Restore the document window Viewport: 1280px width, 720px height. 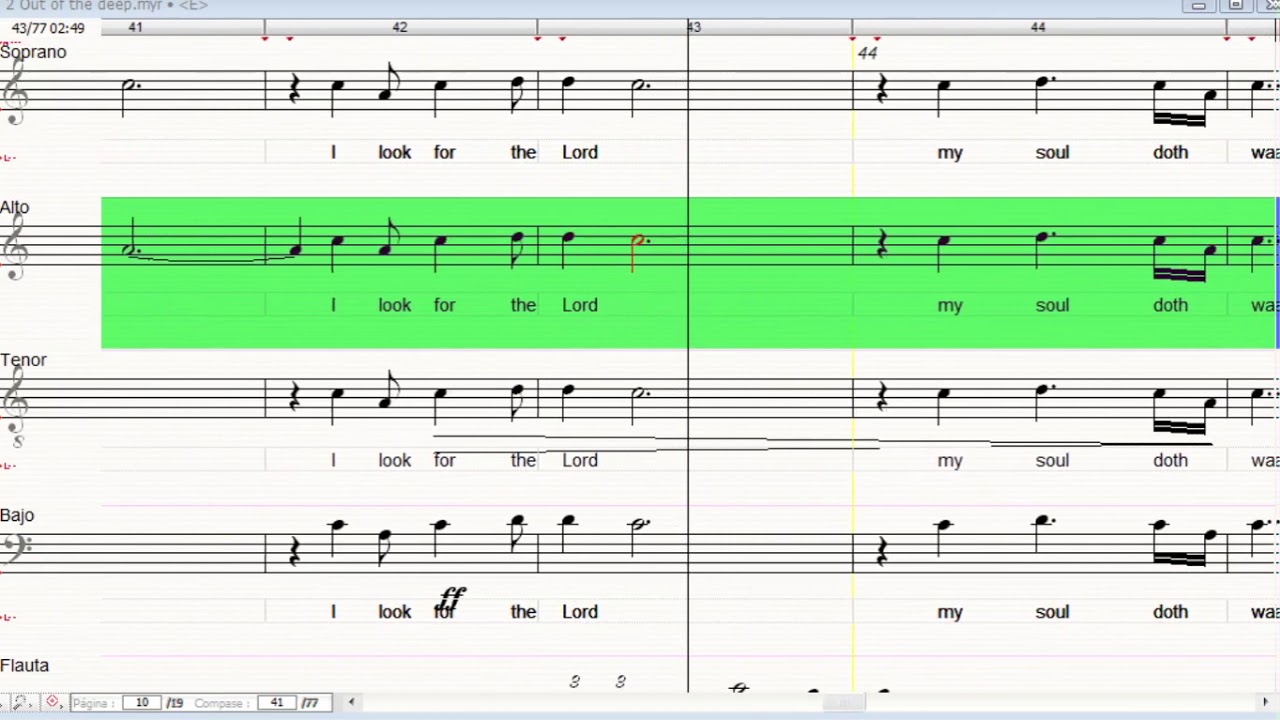click(x=1236, y=5)
